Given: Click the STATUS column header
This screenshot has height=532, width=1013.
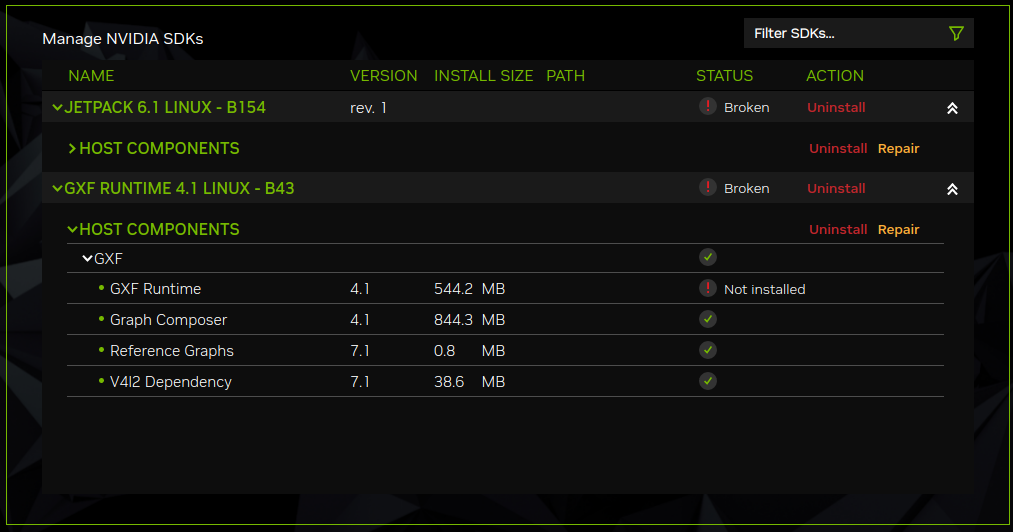Looking at the screenshot, I should point(724,76).
